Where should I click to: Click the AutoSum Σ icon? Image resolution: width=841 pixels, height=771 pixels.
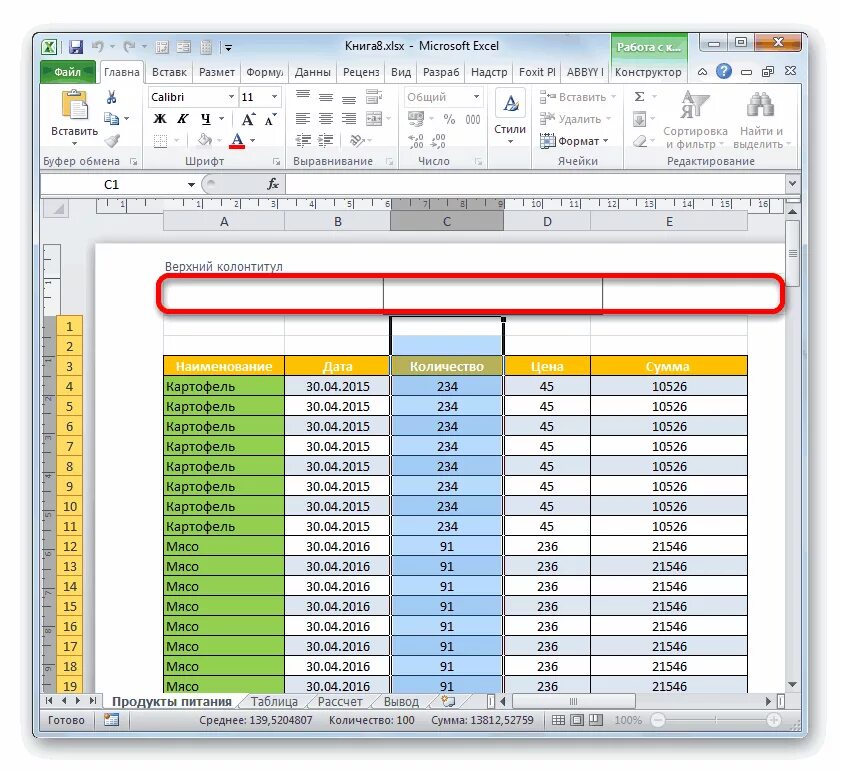(640, 96)
